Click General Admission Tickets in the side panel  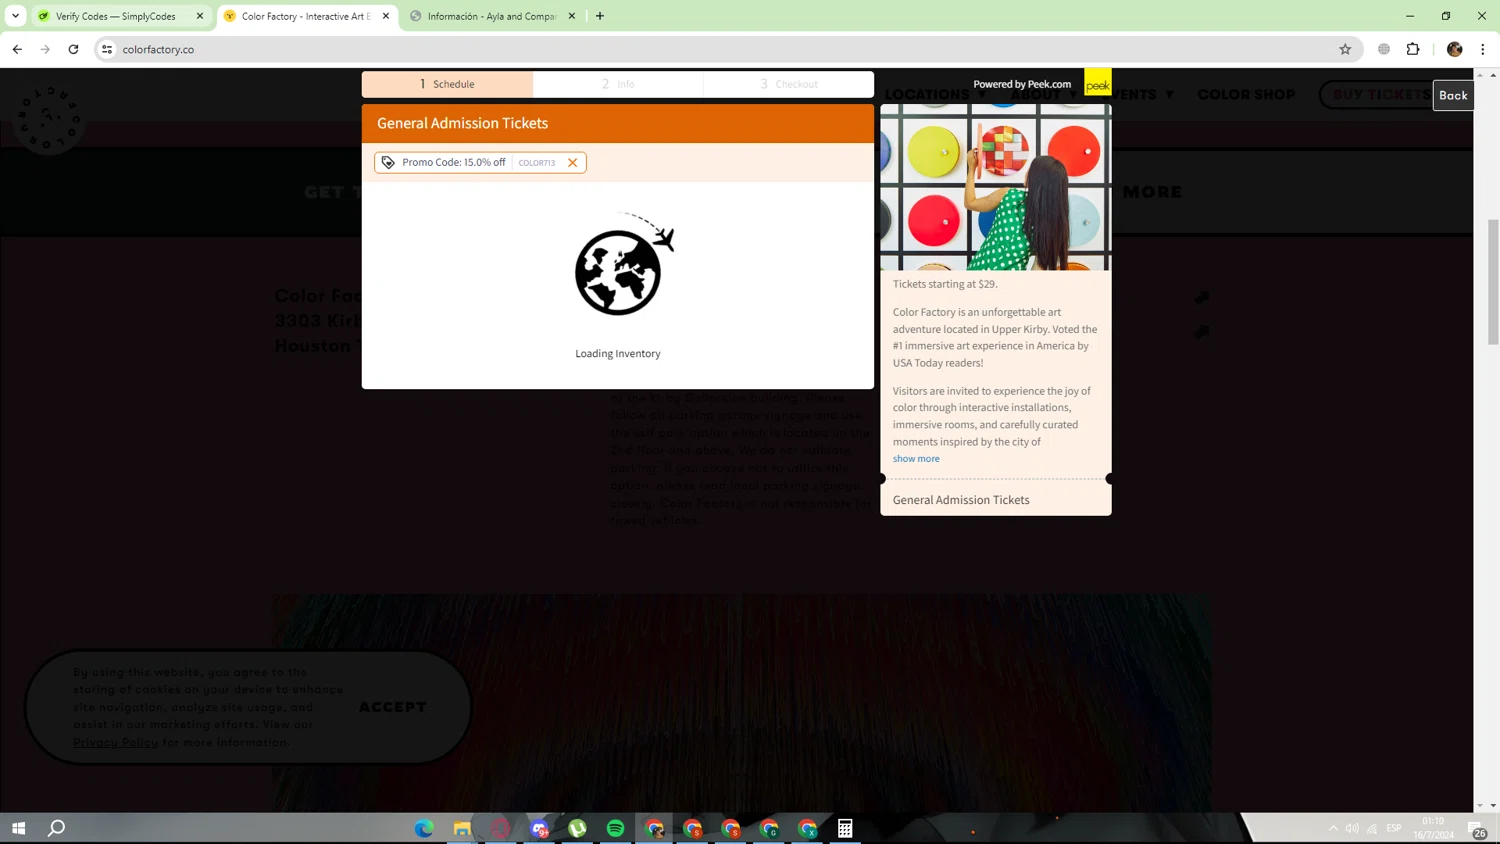tap(961, 500)
